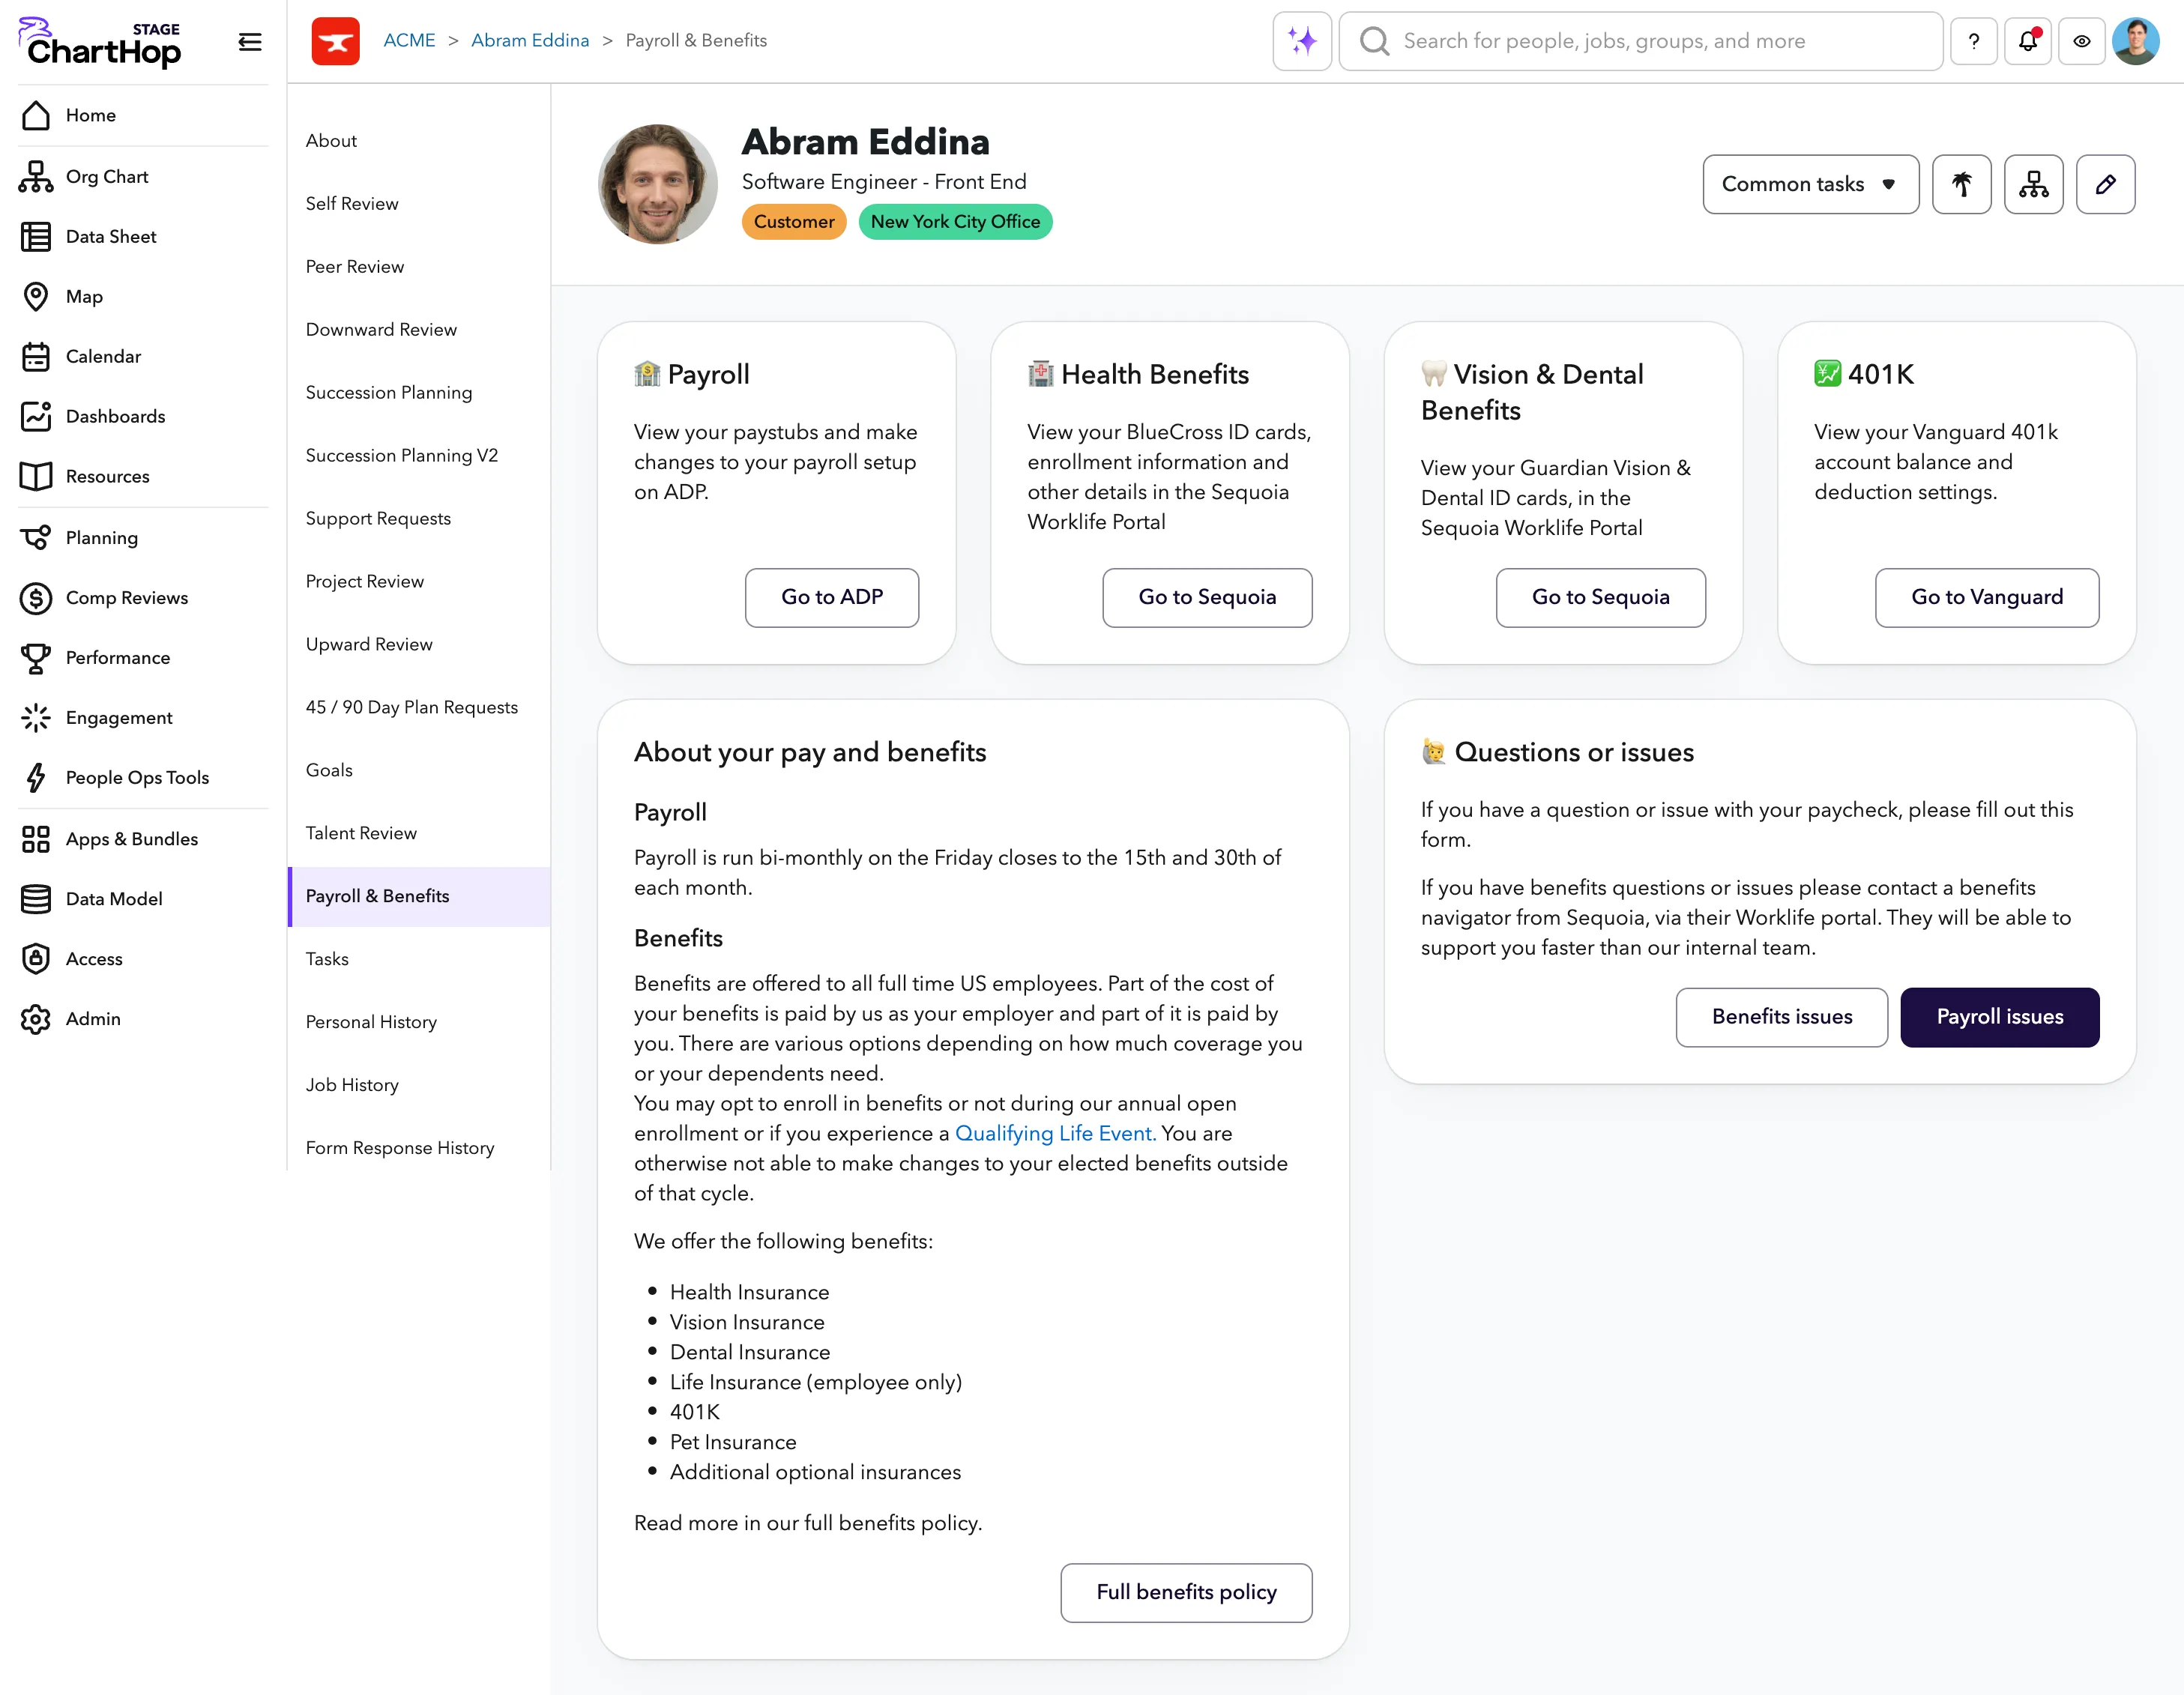The width and height of the screenshot is (2184, 1695).
Task: Select the Succession Planning V2 tab
Action: pos(419,456)
